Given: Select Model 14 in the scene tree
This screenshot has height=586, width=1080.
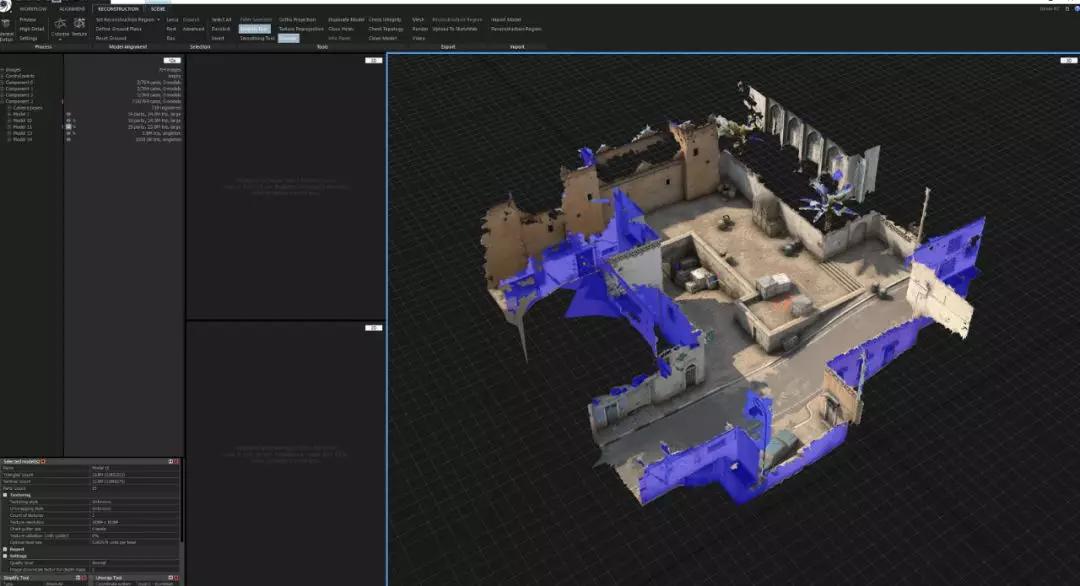Looking at the screenshot, I should 22,140.
